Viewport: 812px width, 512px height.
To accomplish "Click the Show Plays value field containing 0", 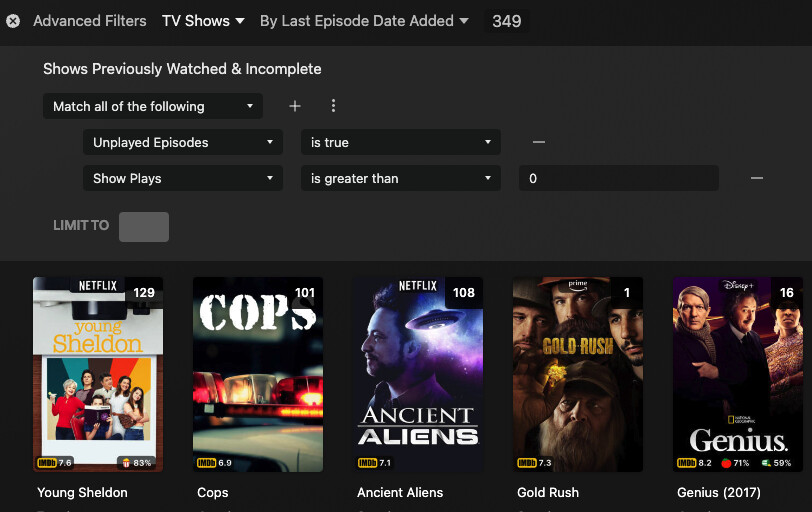I will coord(619,179).
